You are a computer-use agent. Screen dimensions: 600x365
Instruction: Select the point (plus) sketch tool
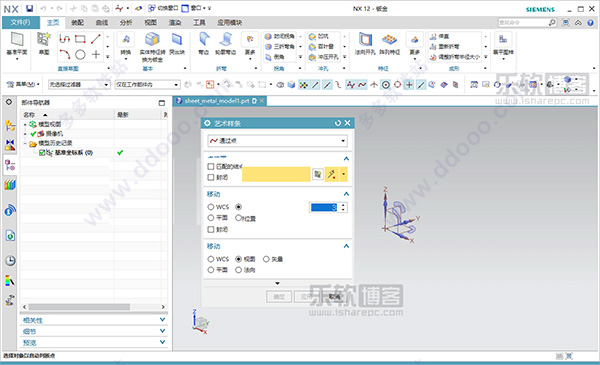pos(96,54)
